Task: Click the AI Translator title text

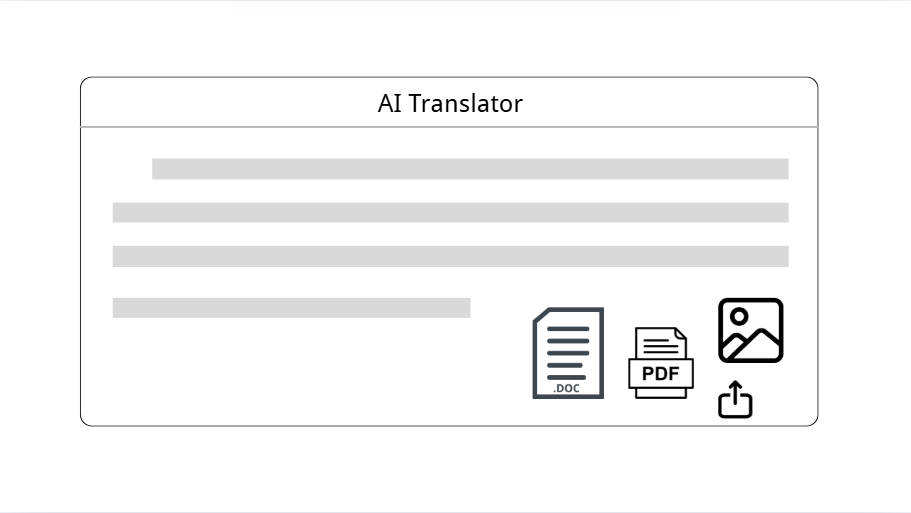Action: click(x=450, y=103)
